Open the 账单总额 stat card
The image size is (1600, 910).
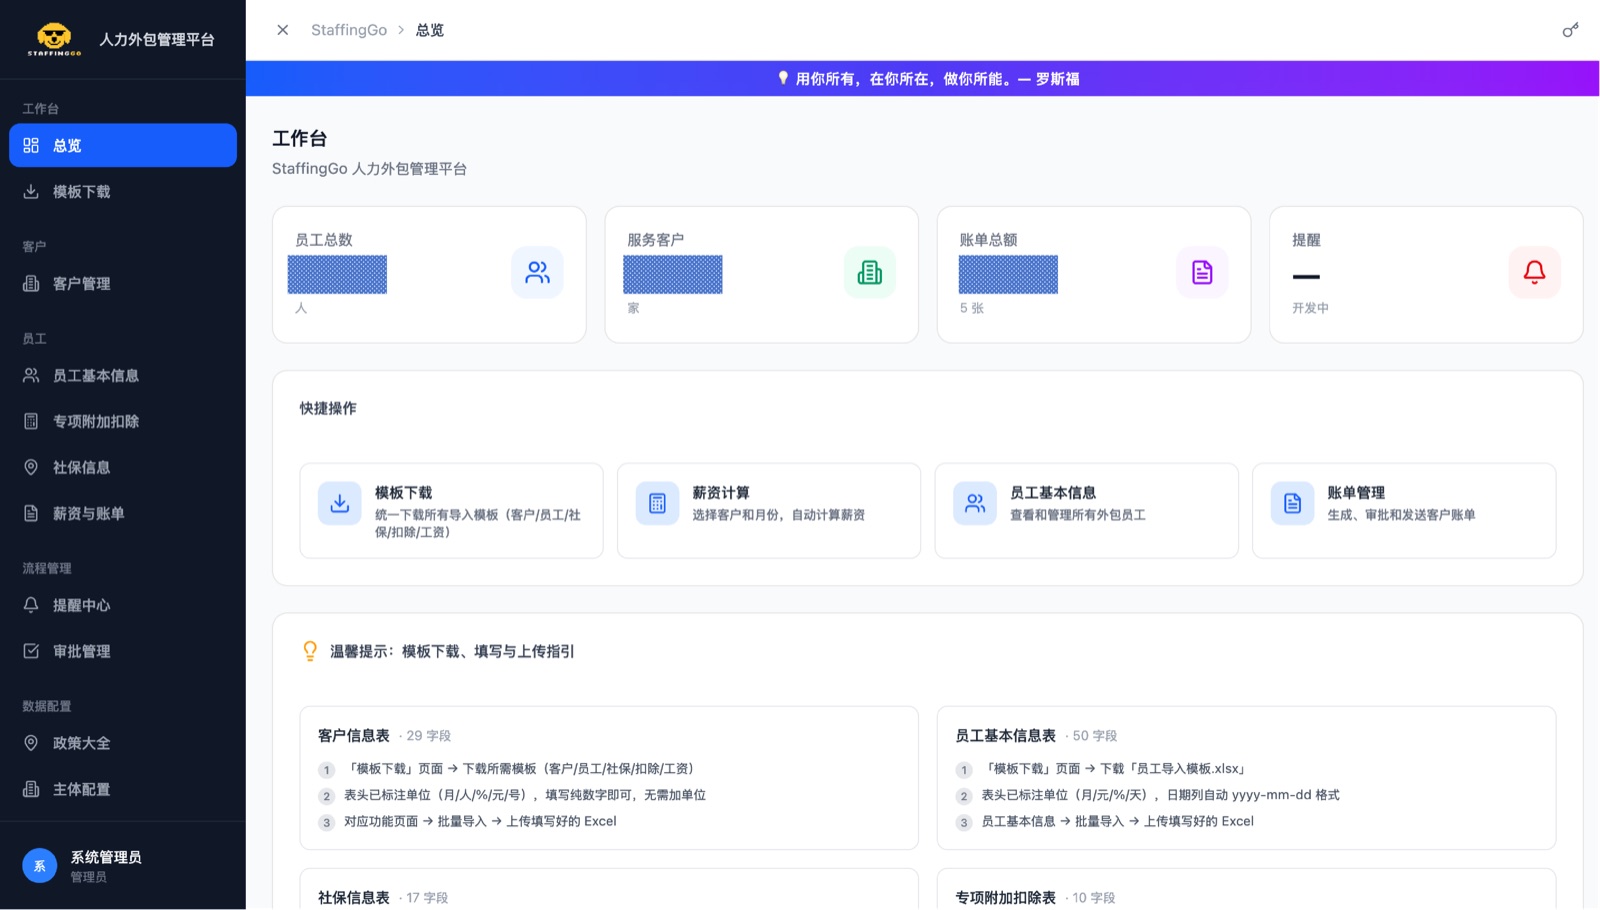pos(1094,275)
